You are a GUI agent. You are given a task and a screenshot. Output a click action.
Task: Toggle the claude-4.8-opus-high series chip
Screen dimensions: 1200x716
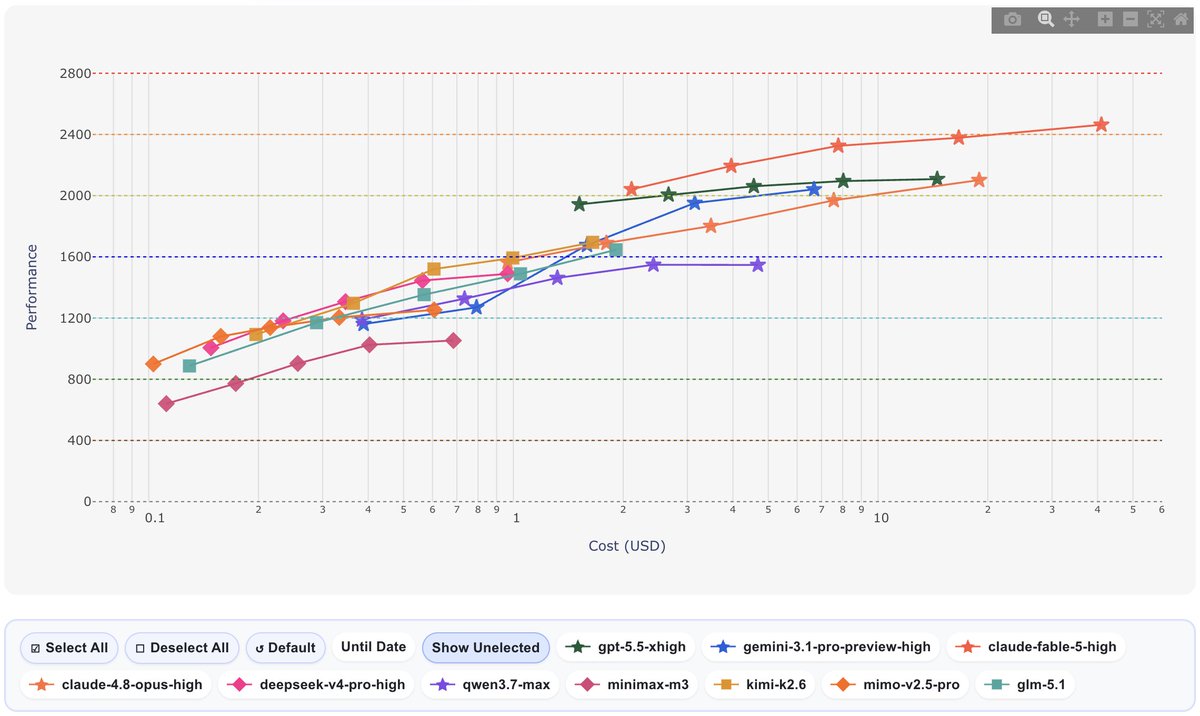[x=116, y=685]
